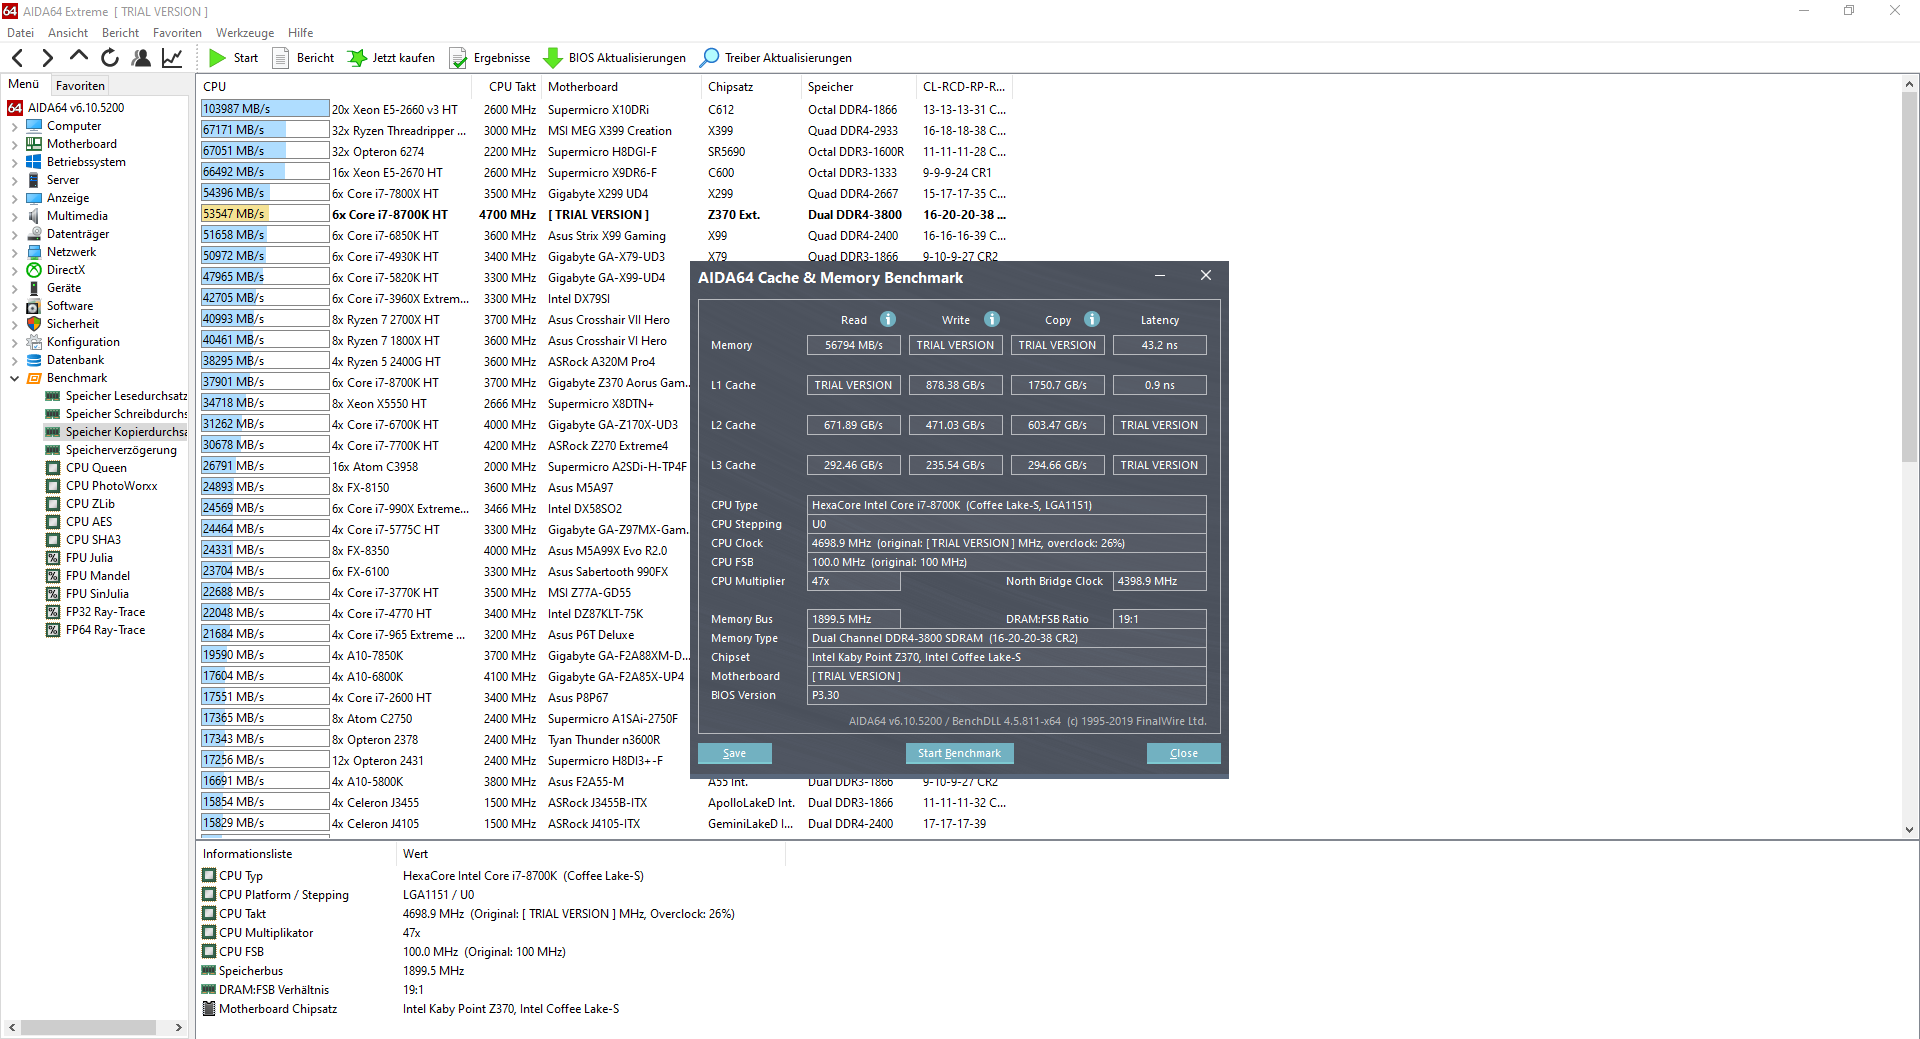The width and height of the screenshot is (1920, 1039).
Task: Click Save in benchmark dialog
Action: 734,753
